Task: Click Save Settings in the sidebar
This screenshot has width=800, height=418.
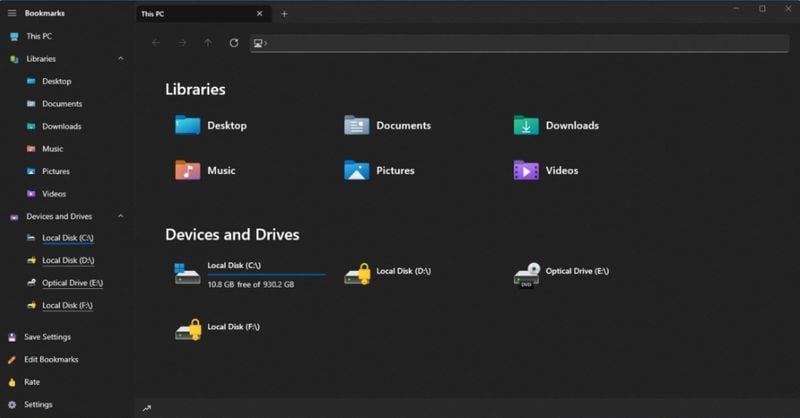Action: point(47,337)
